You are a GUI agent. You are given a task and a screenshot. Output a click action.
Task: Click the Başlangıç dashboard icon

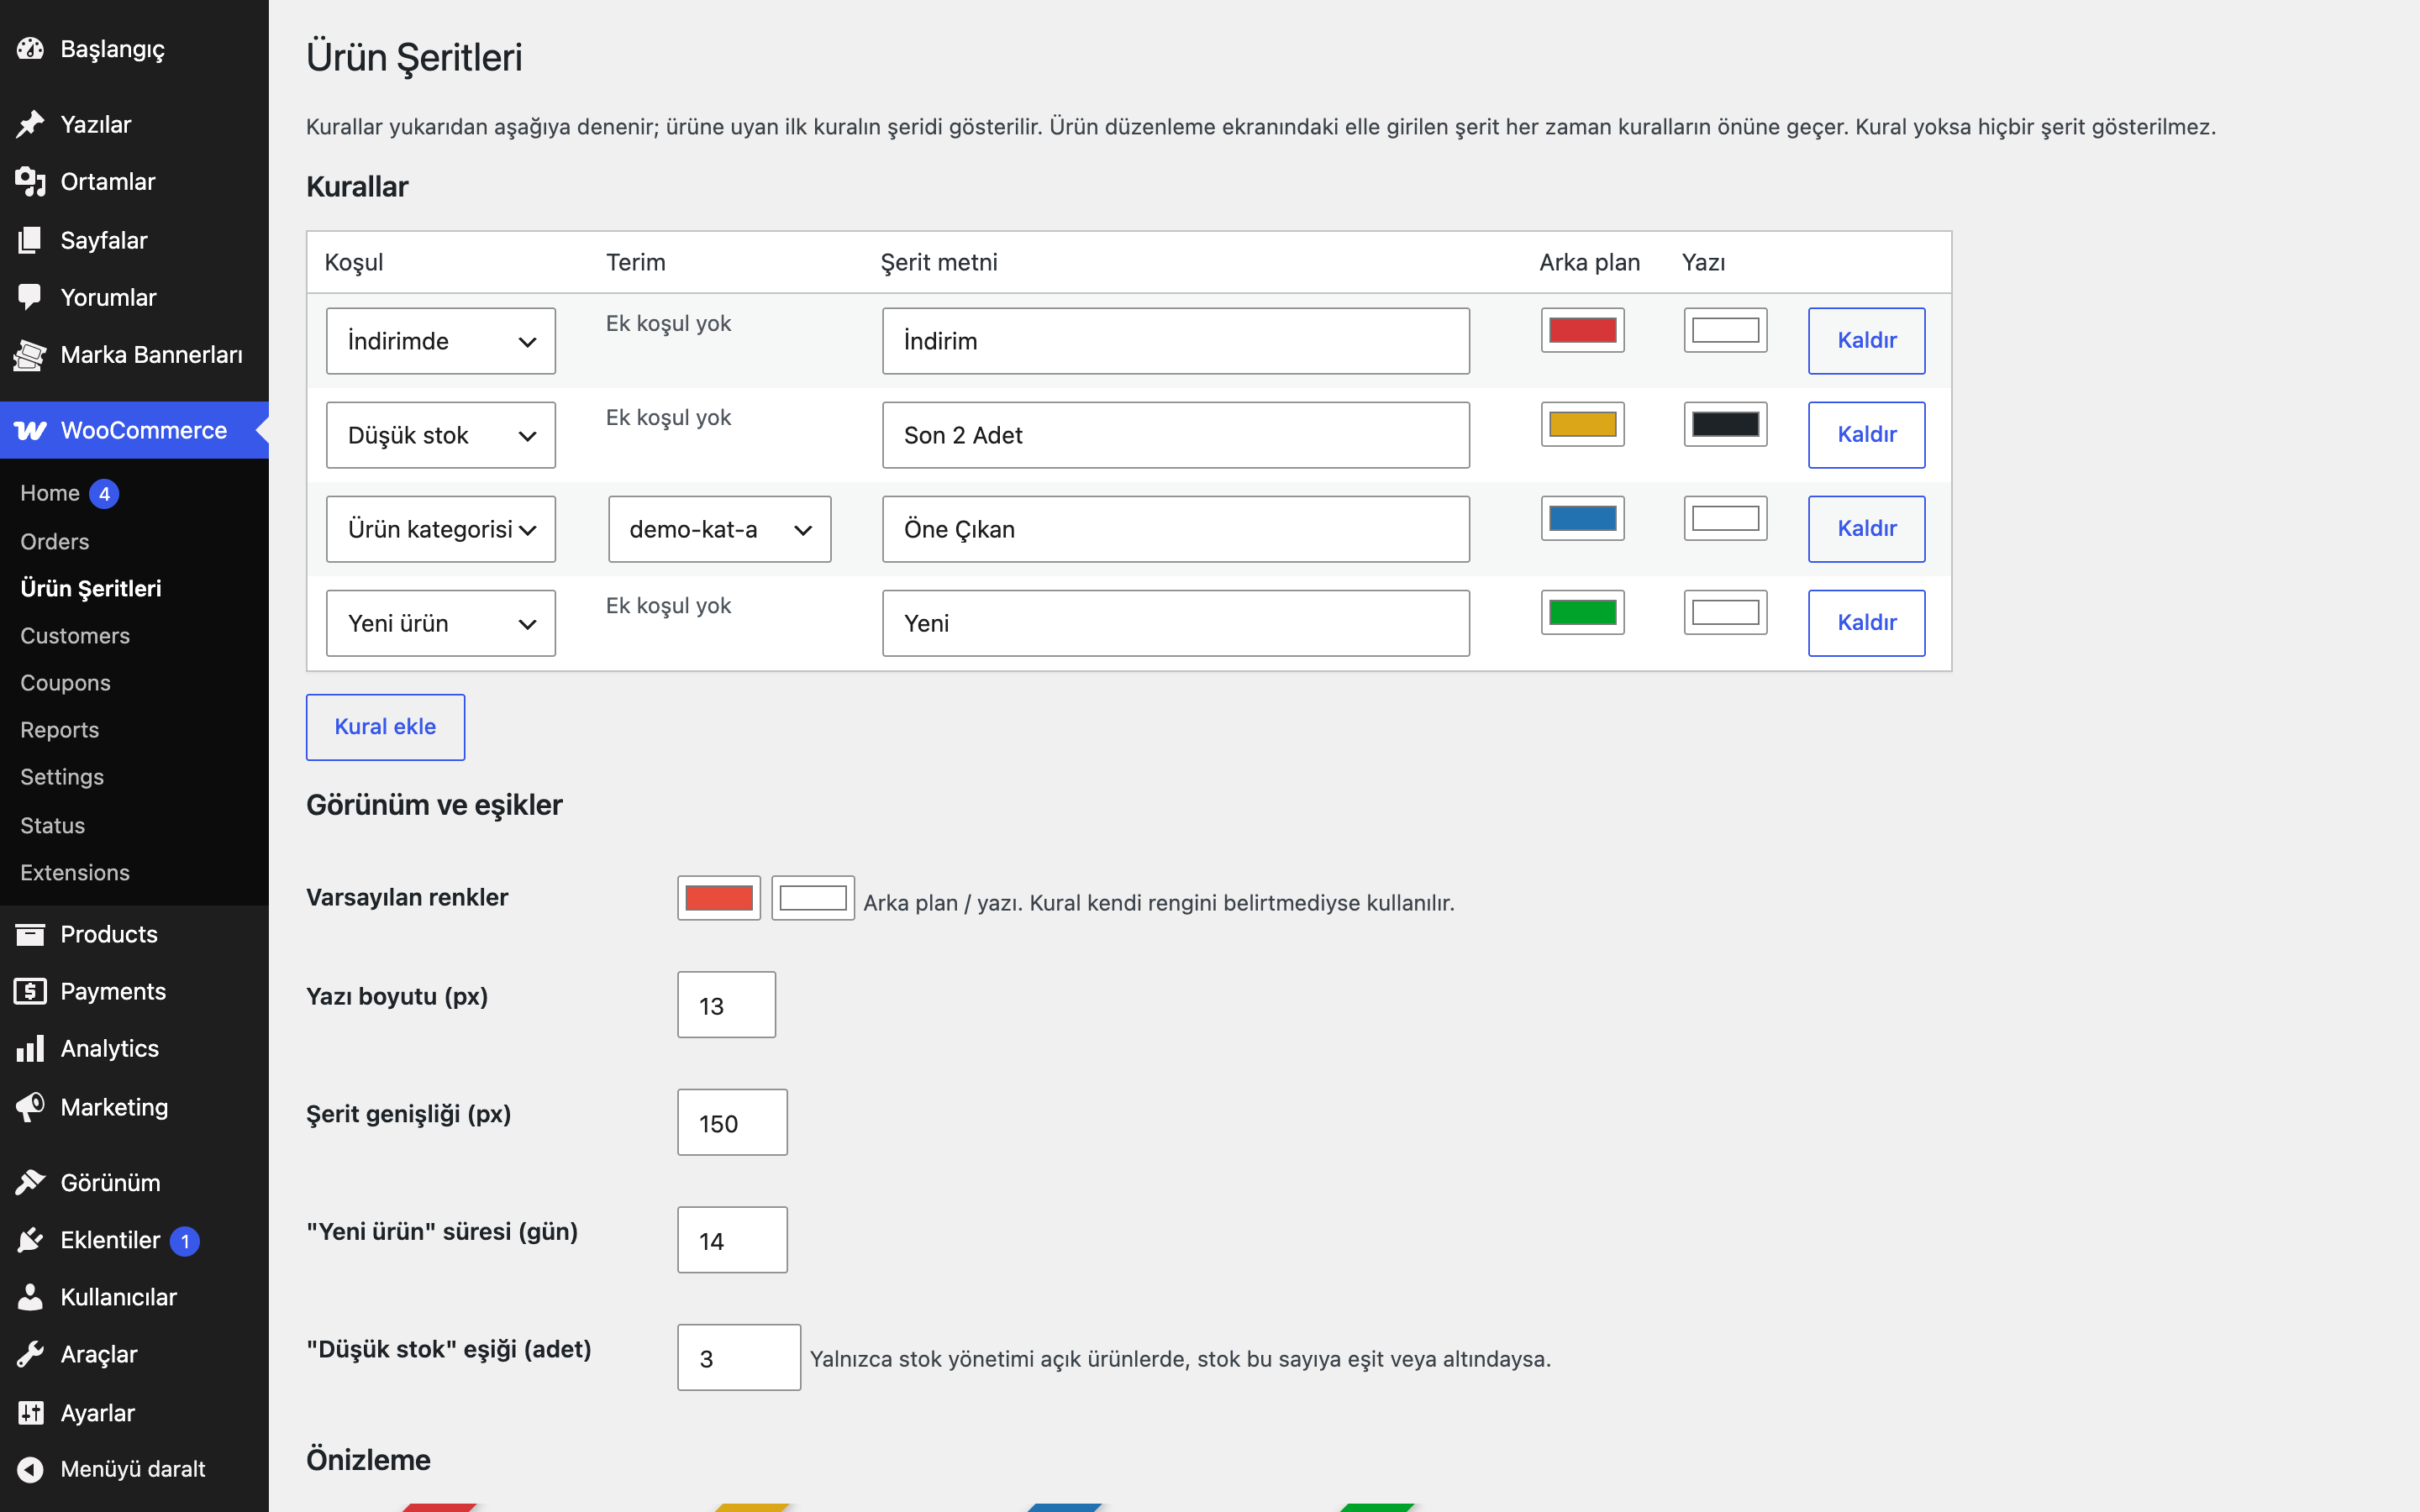30,48
